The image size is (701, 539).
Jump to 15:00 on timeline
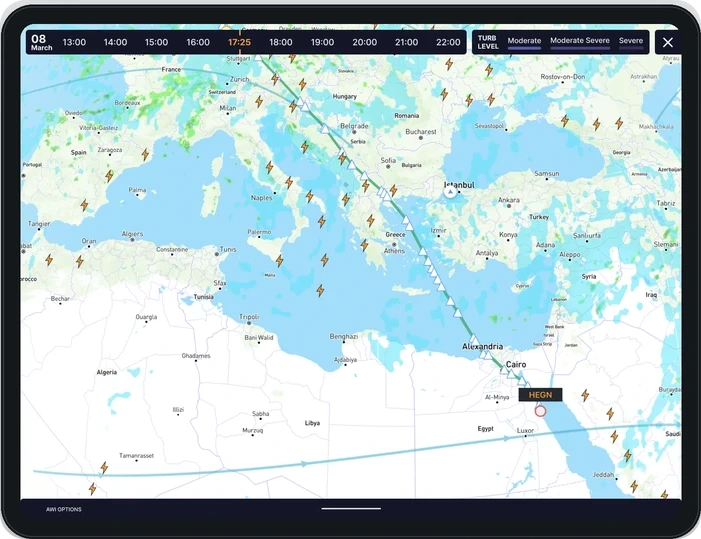(x=156, y=42)
